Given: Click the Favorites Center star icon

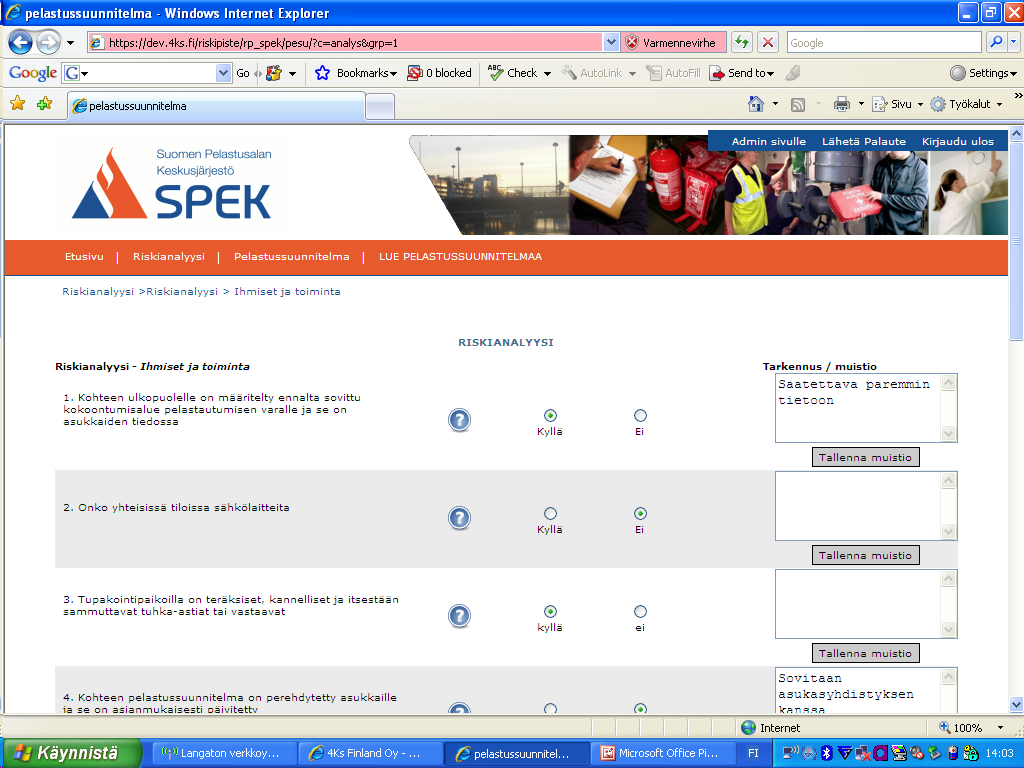Looking at the screenshot, I should [x=18, y=104].
